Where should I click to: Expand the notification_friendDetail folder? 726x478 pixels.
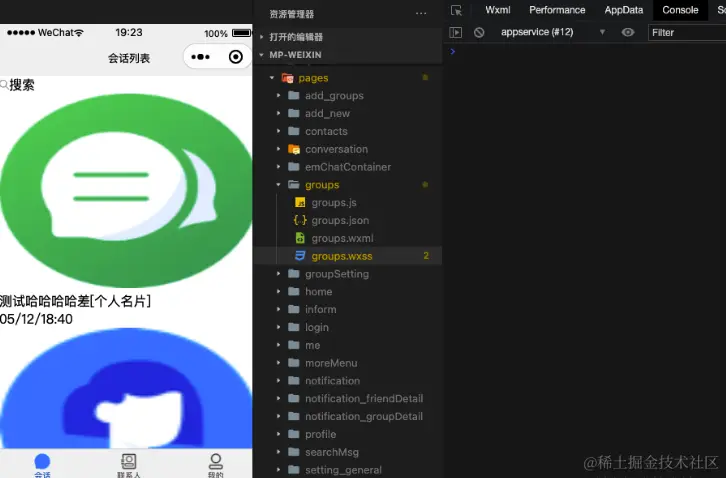coord(348,399)
